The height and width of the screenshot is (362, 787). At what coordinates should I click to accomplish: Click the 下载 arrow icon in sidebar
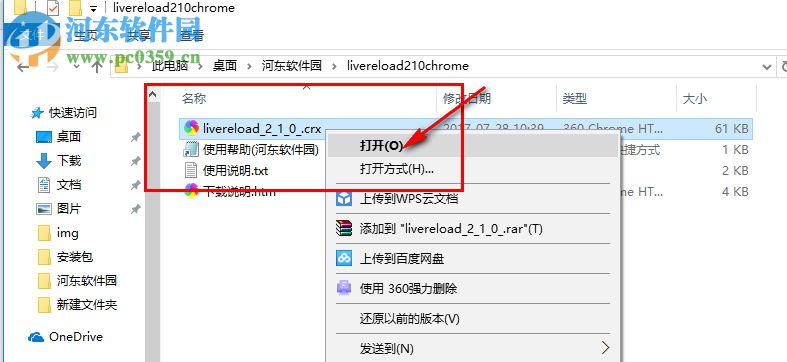(44, 161)
